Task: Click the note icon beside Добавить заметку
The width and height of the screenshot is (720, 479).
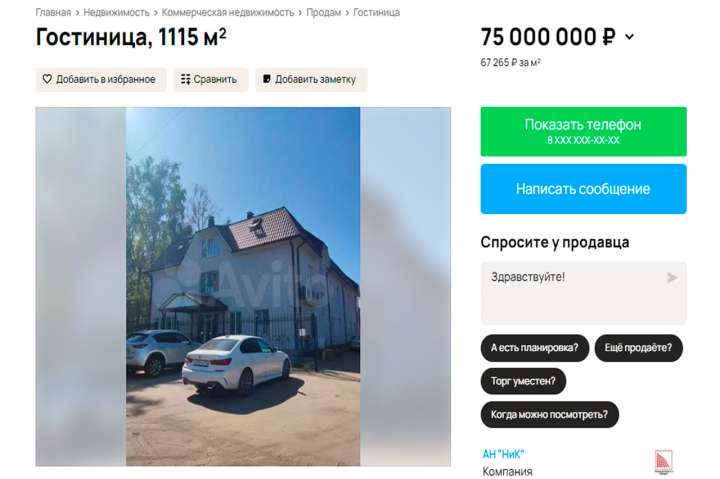Action: click(x=267, y=79)
